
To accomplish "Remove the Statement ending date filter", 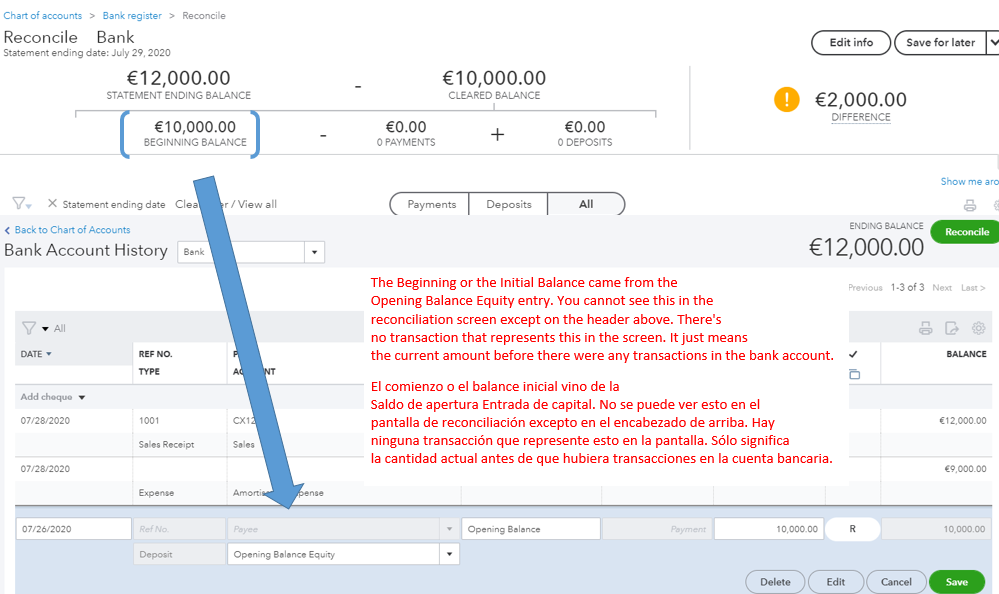I will (52, 204).
